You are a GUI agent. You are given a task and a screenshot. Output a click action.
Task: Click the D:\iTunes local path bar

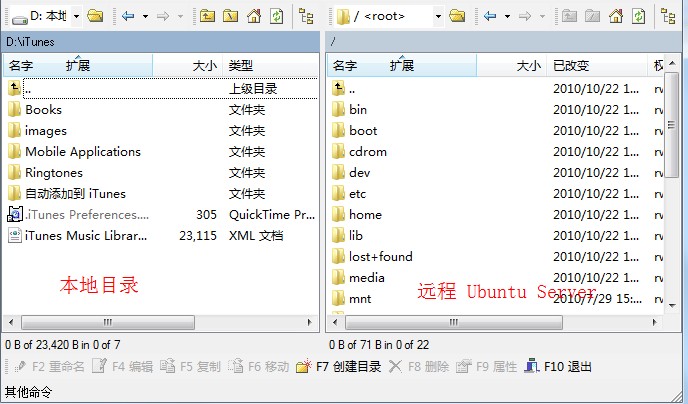[x=161, y=42]
